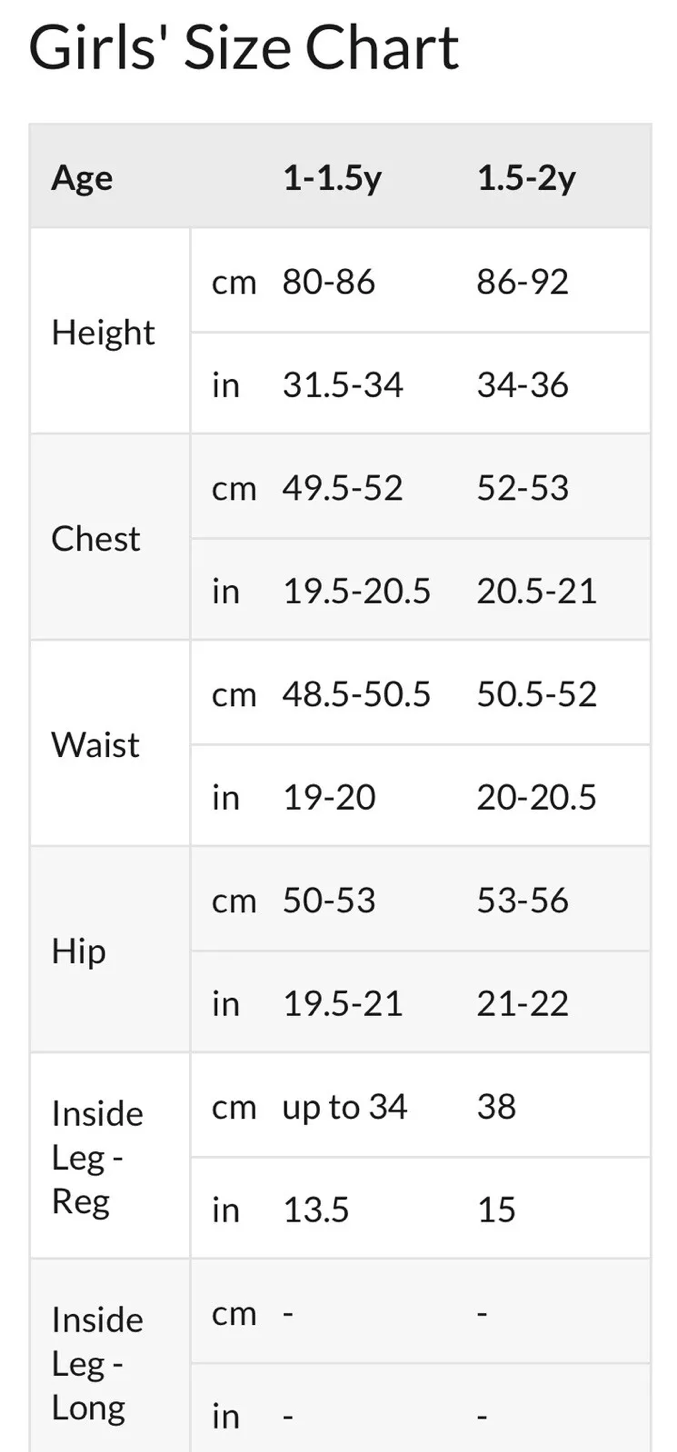
Task: Click the Inside Leg - Long label
Action: [x=97, y=1363]
